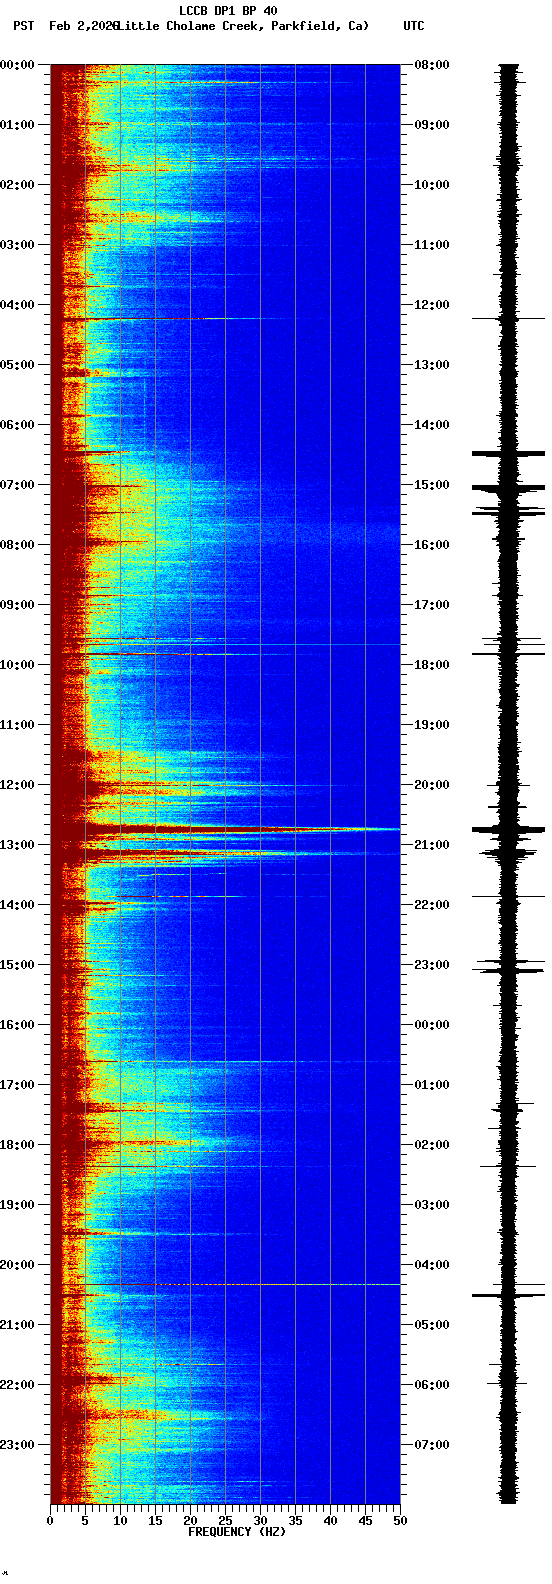Click the UTC time label '18:00'
The width and height of the screenshot is (552, 1584).
(432, 665)
